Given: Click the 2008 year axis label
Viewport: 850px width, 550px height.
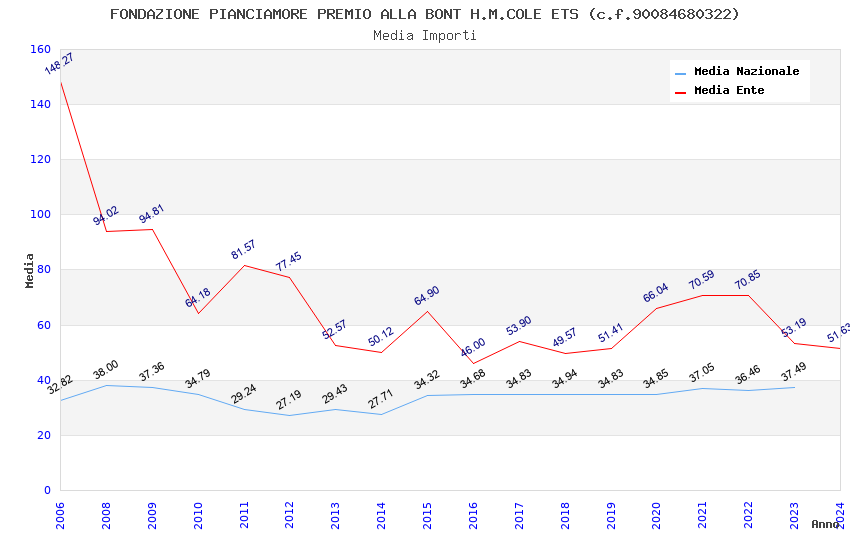Looking at the screenshot, I should [106, 515].
